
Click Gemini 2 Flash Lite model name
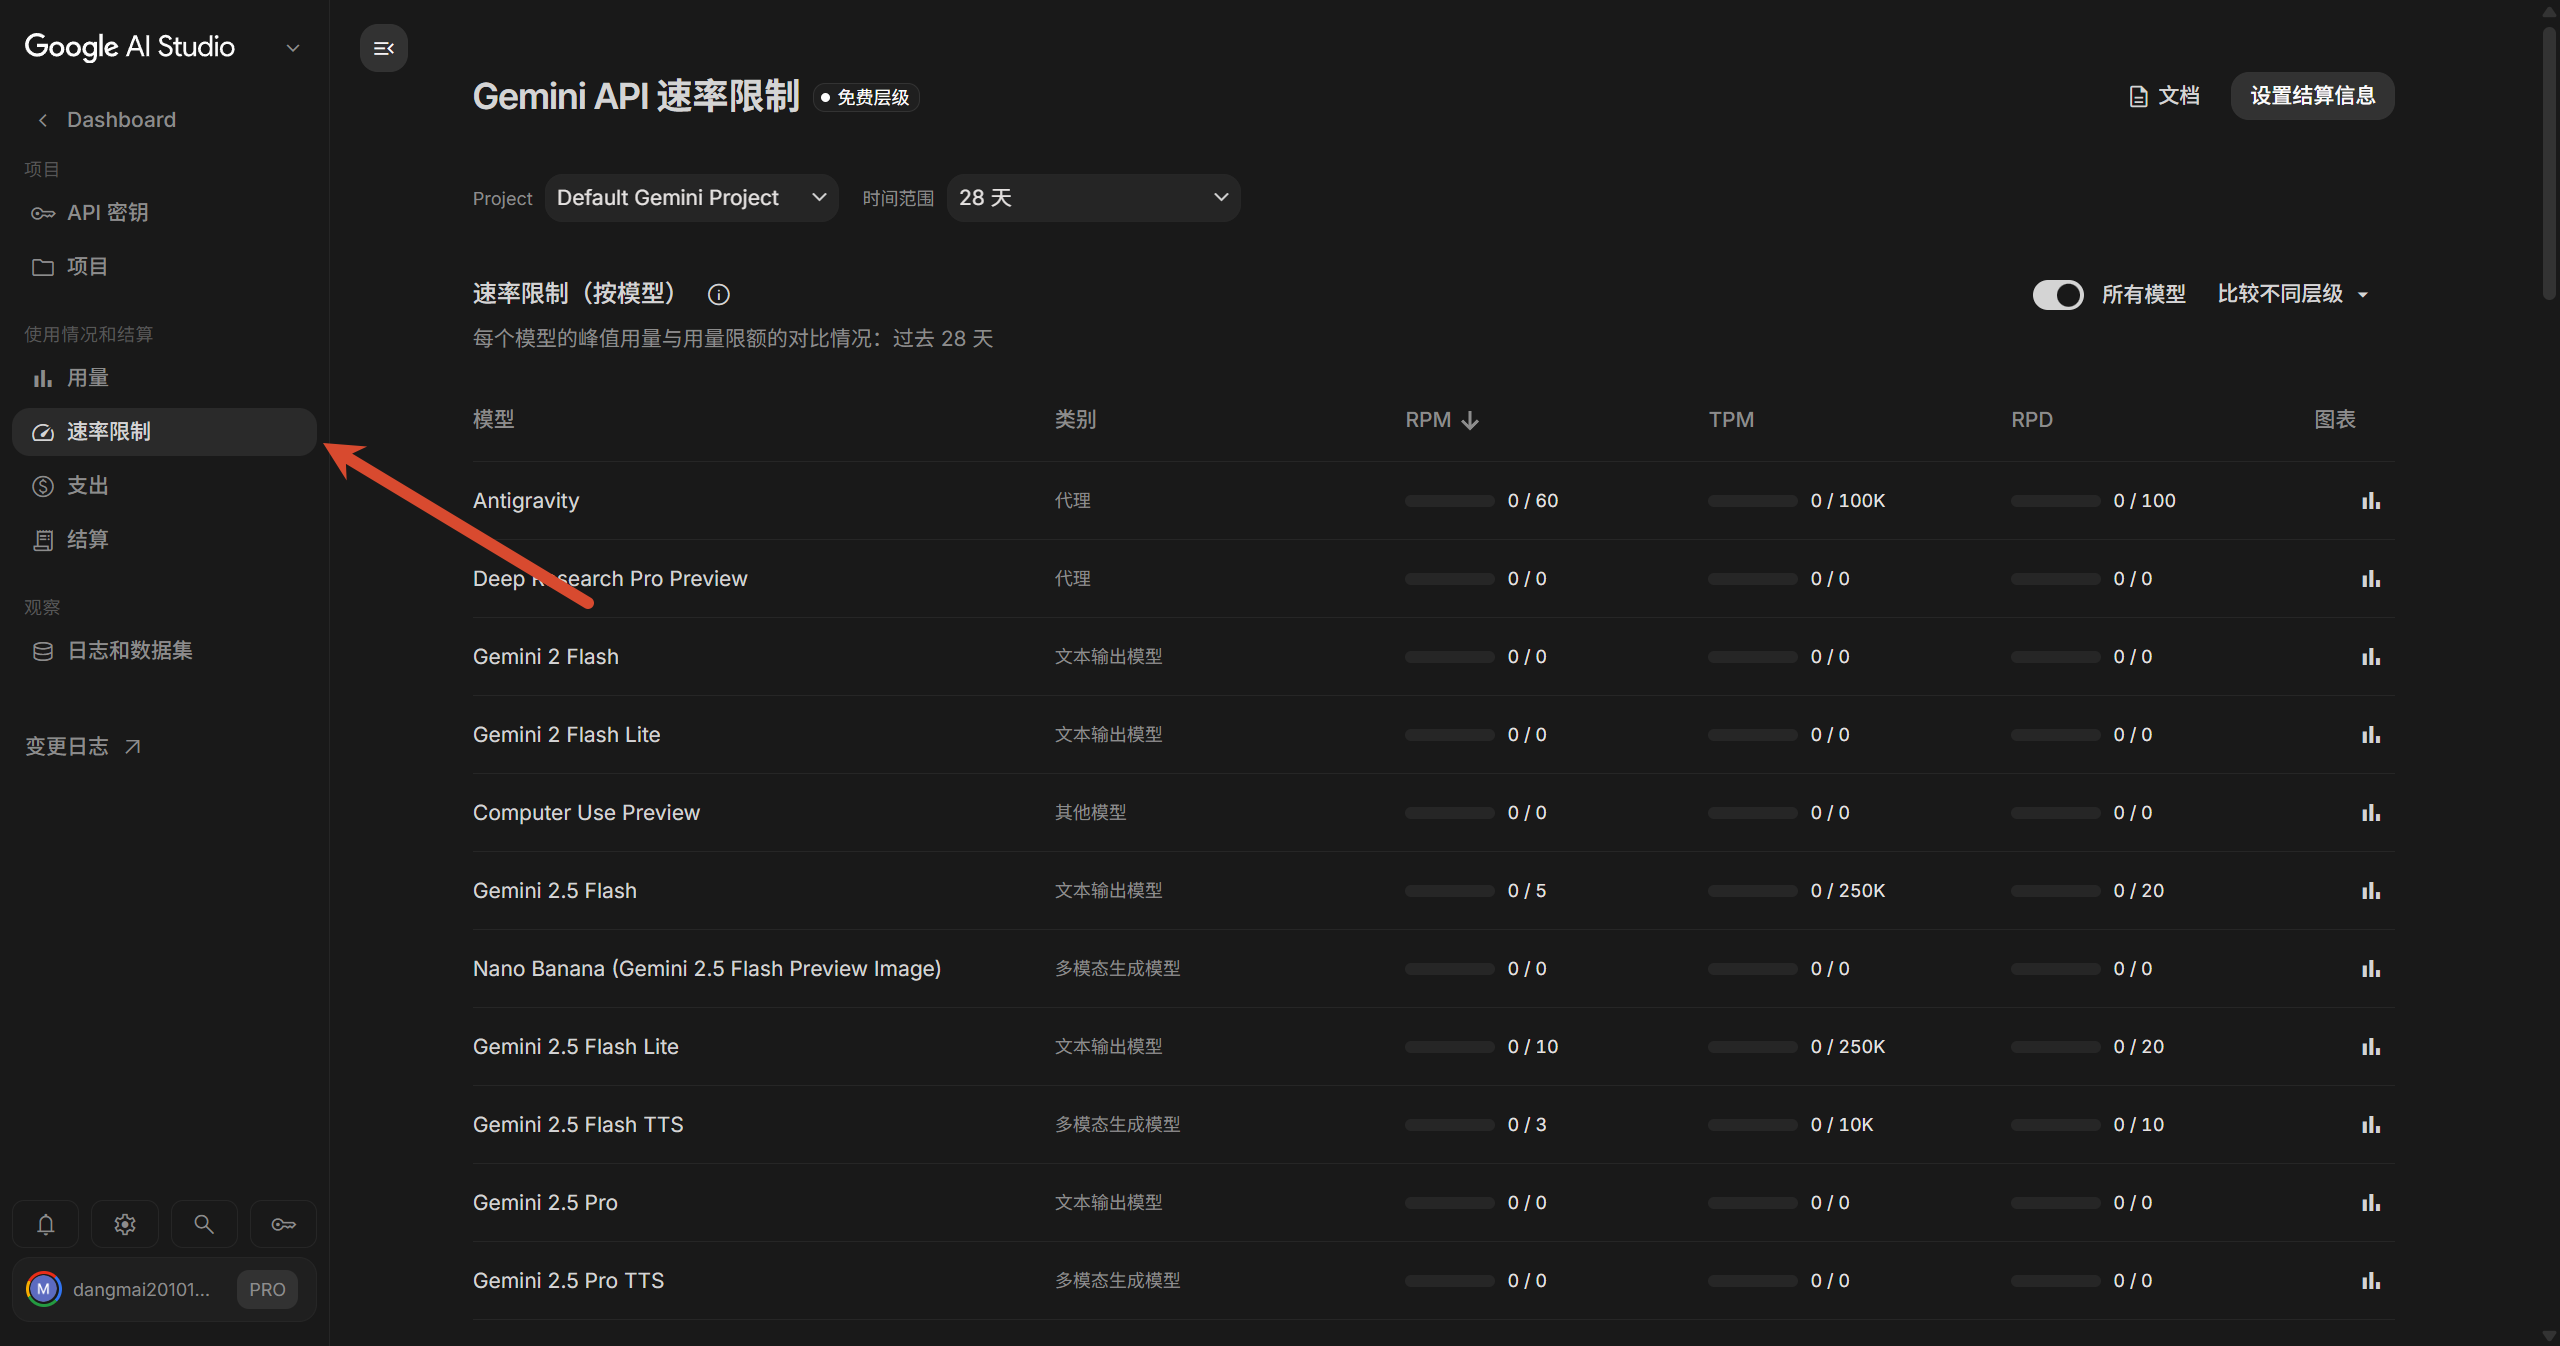coord(567,735)
